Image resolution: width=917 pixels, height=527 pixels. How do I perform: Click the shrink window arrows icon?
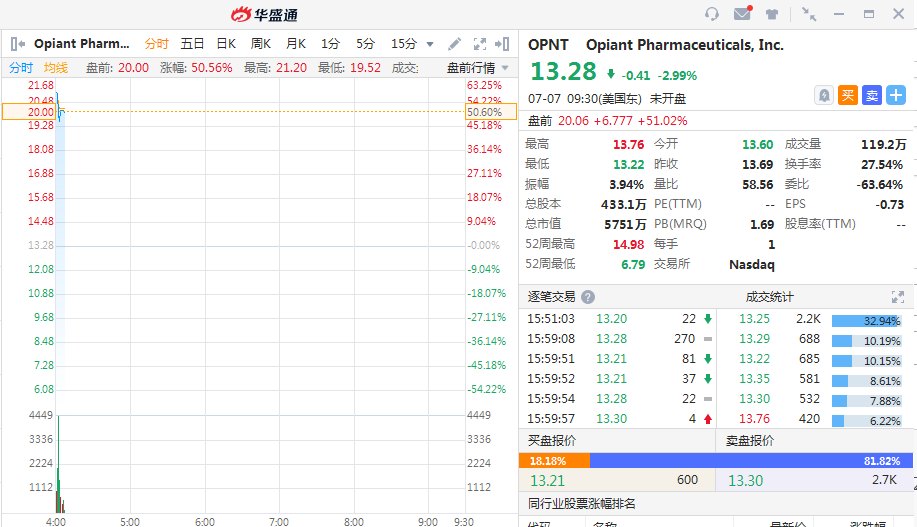(x=809, y=14)
